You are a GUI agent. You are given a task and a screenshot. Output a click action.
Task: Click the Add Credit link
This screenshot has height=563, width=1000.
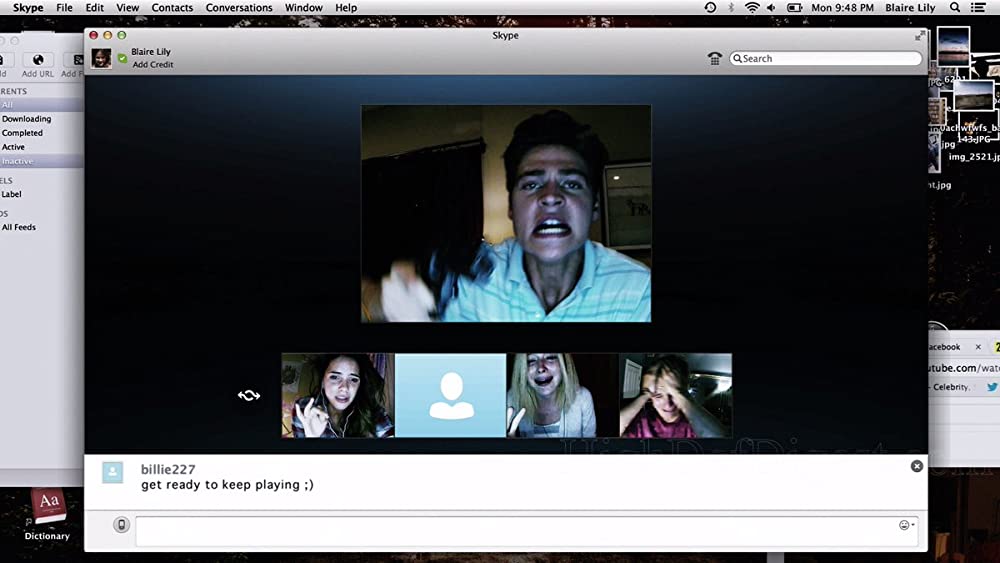point(153,65)
